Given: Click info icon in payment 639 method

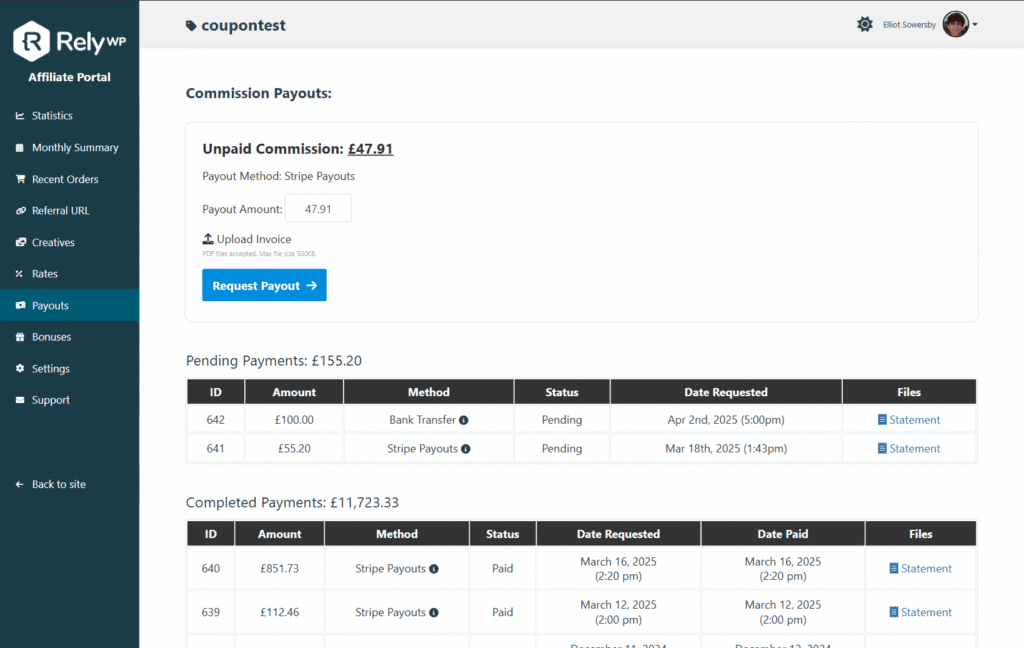Looking at the screenshot, I should tap(434, 613).
